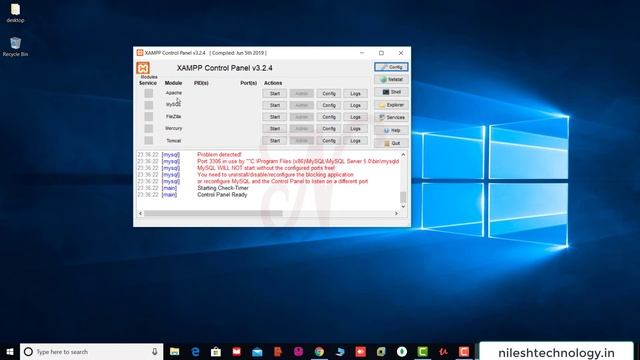This screenshot has width=640, height=360.
Task: Open the red taskbar icon left of Mail
Action: (x=237, y=352)
